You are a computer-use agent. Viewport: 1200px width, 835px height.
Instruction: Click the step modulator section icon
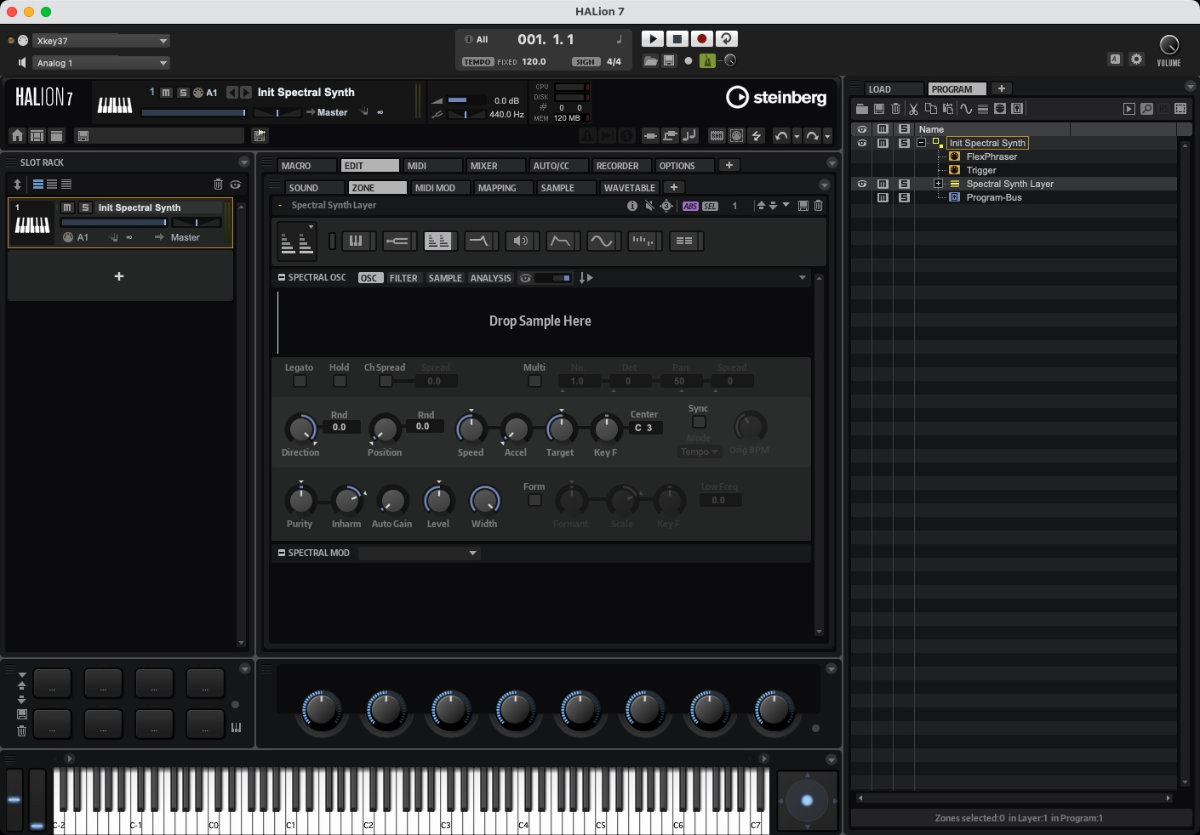[643, 240]
